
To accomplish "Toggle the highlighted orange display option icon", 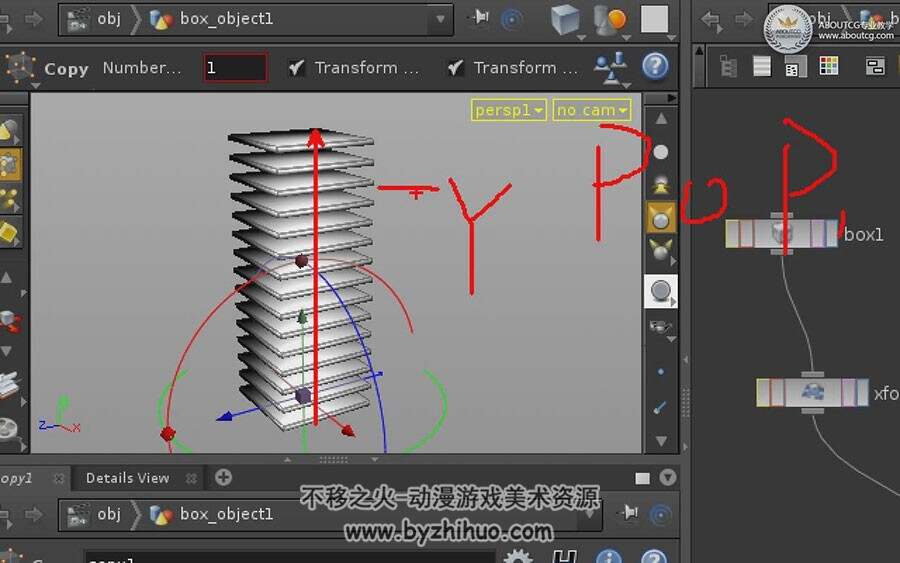I will 661,218.
